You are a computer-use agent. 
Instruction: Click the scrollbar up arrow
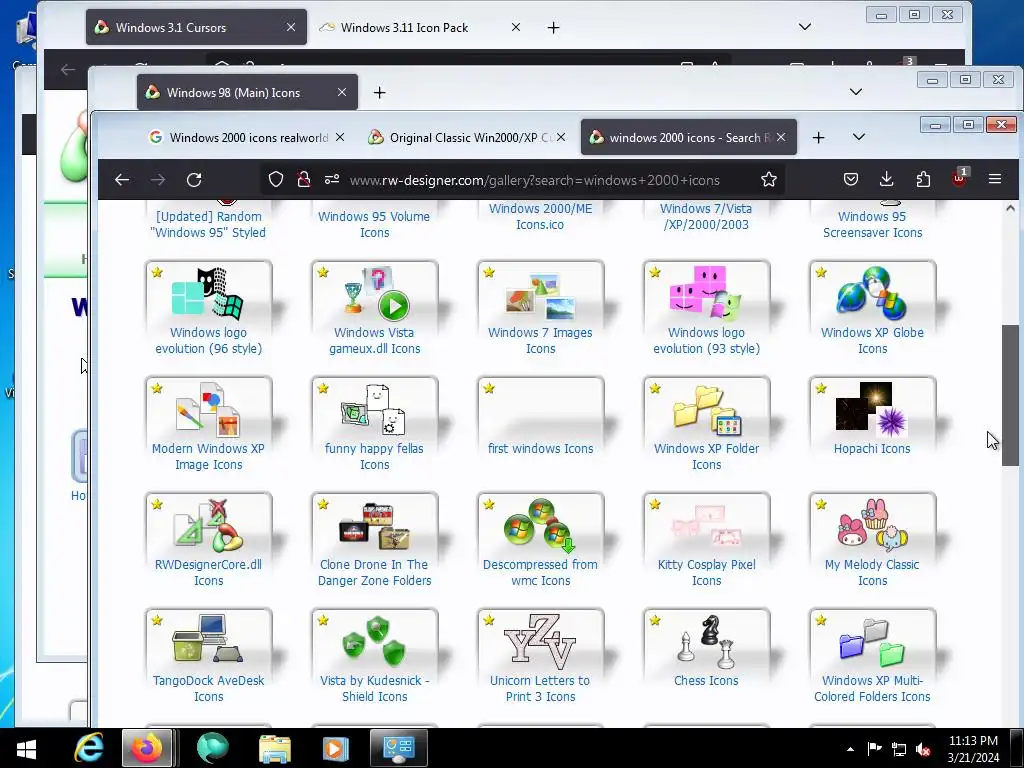[x=1010, y=209]
